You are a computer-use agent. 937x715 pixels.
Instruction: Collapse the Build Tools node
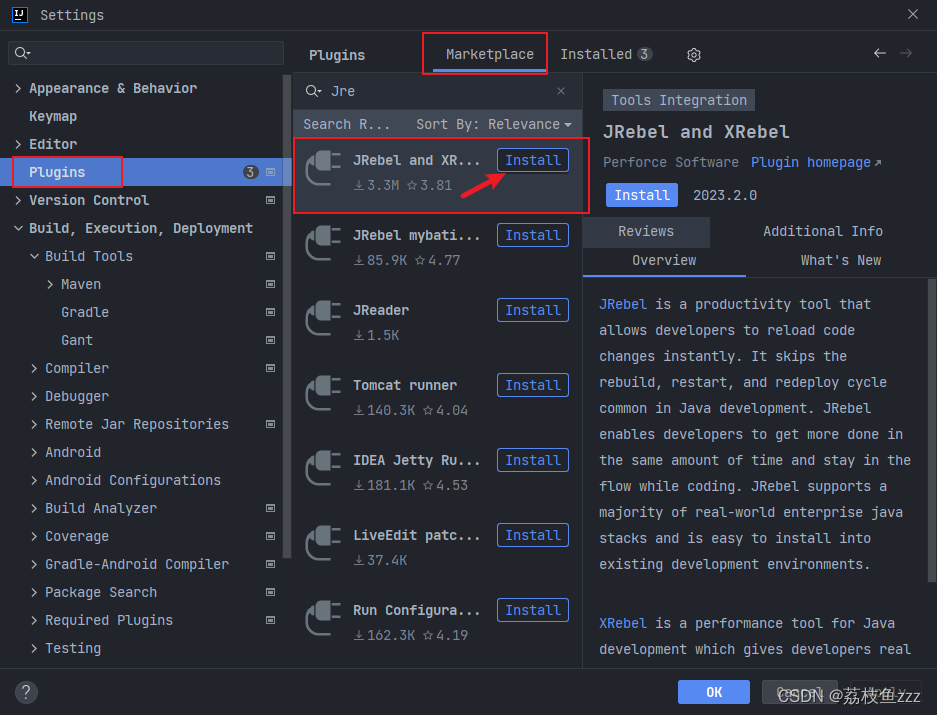point(34,256)
